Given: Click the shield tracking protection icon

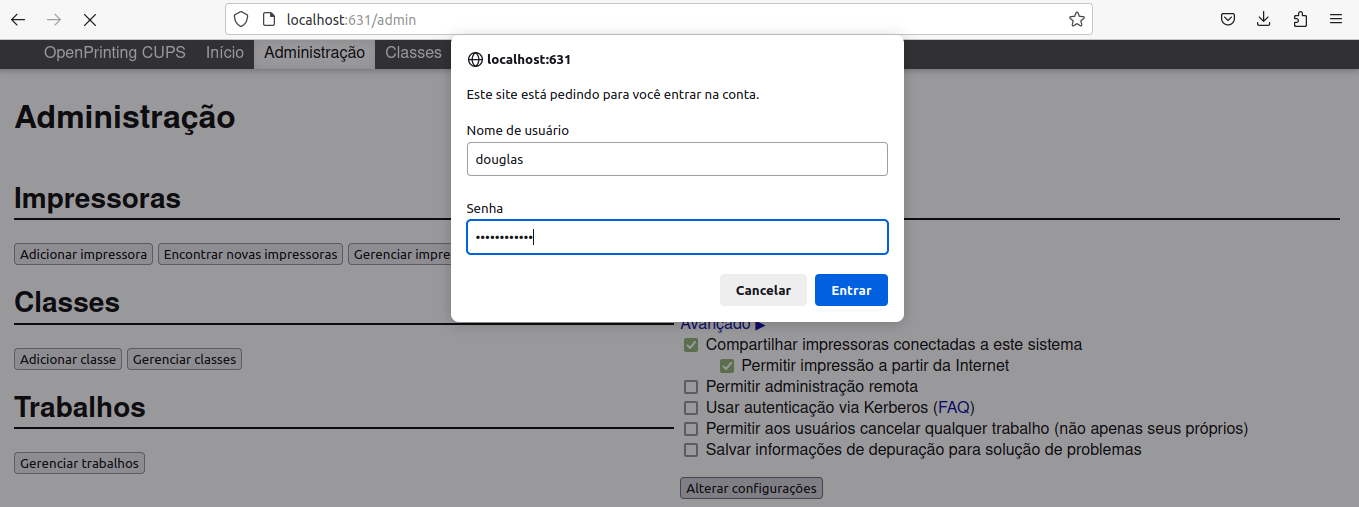Looking at the screenshot, I should (x=241, y=19).
